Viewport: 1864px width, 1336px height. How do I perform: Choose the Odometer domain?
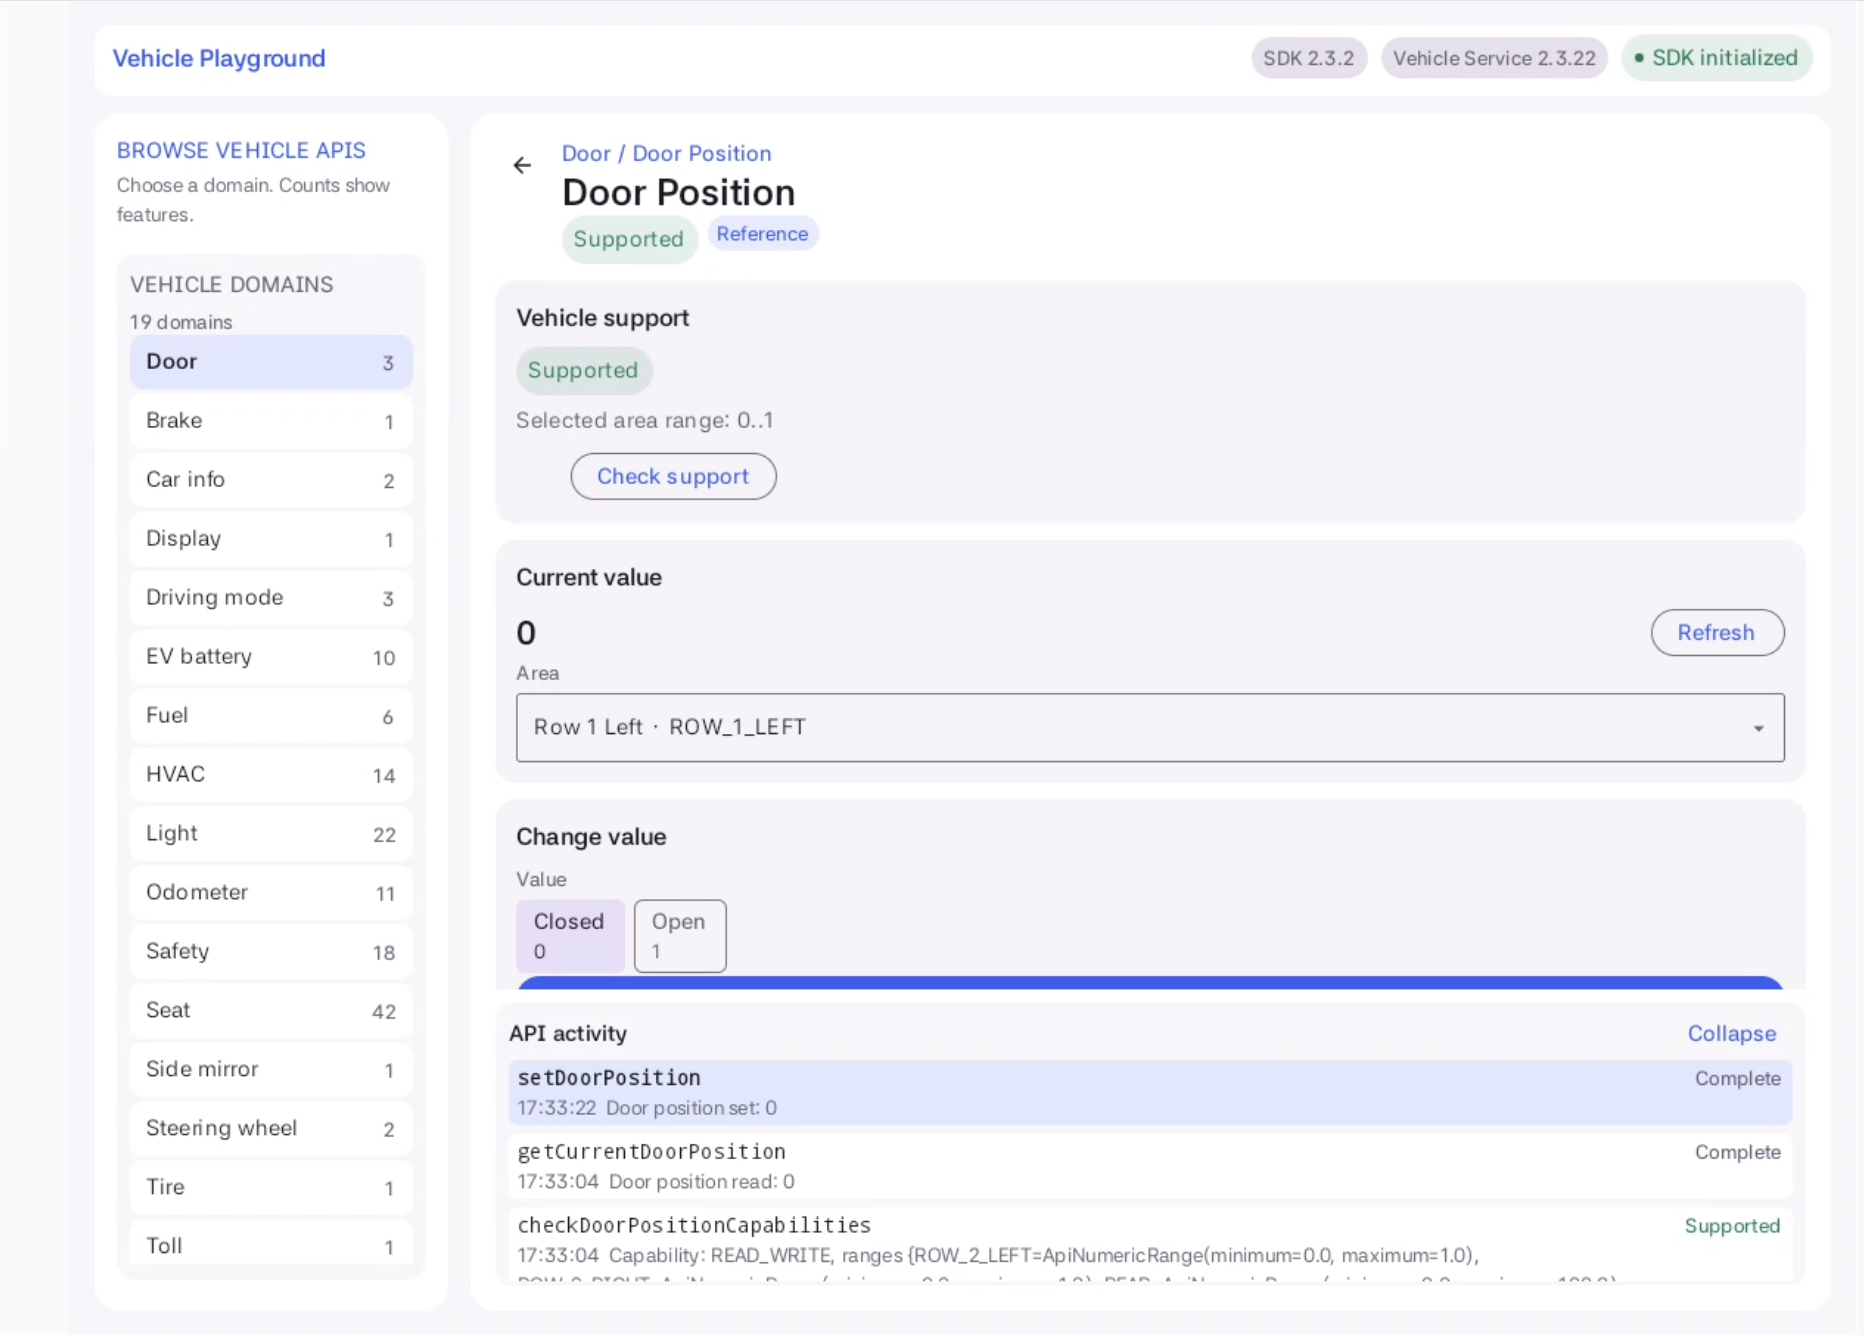(271, 893)
